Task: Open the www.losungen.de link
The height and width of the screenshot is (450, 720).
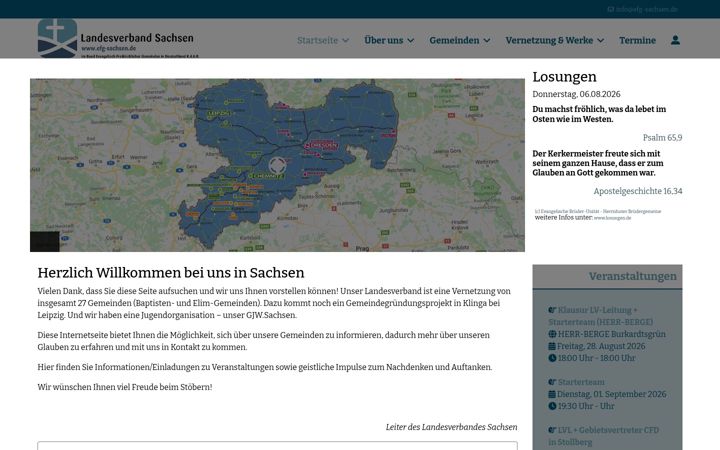Action: (x=613, y=218)
